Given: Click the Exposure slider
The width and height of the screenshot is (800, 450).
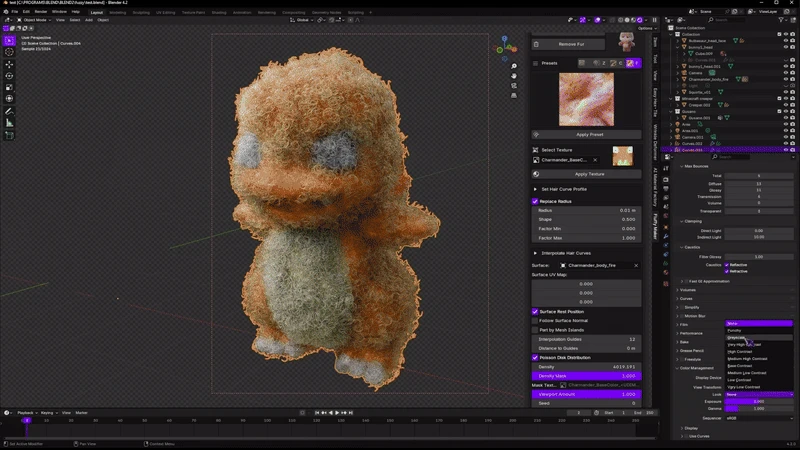Looking at the screenshot, I should tap(759, 402).
